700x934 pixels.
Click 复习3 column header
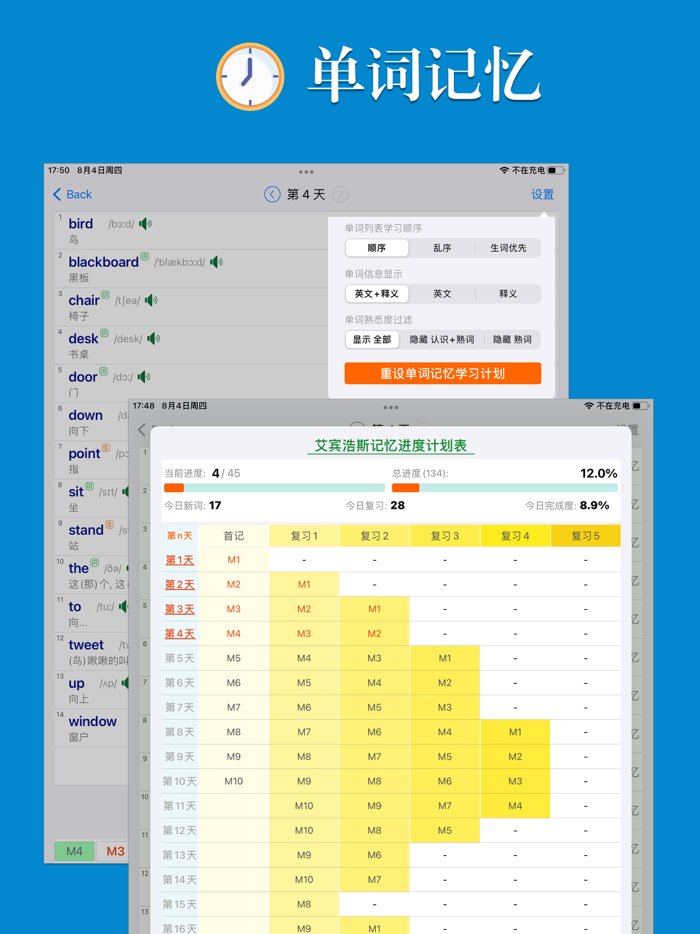[x=444, y=536]
